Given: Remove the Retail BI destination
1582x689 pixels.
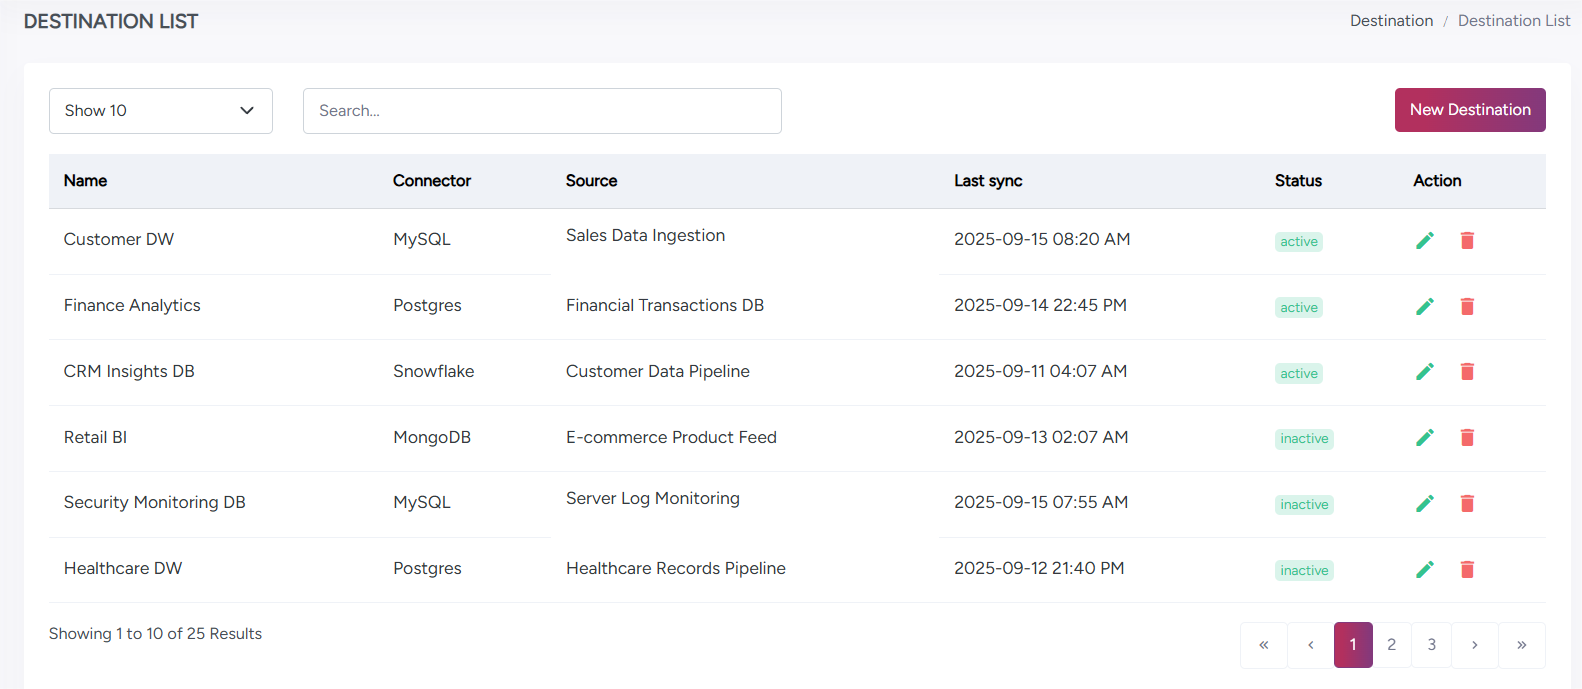Looking at the screenshot, I should coord(1467,438).
